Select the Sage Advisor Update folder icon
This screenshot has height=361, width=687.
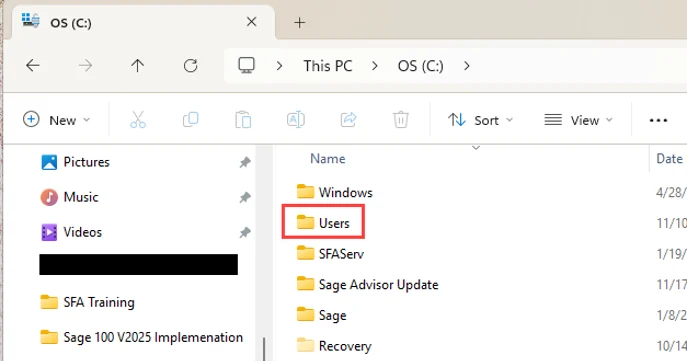pyautogui.click(x=305, y=284)
